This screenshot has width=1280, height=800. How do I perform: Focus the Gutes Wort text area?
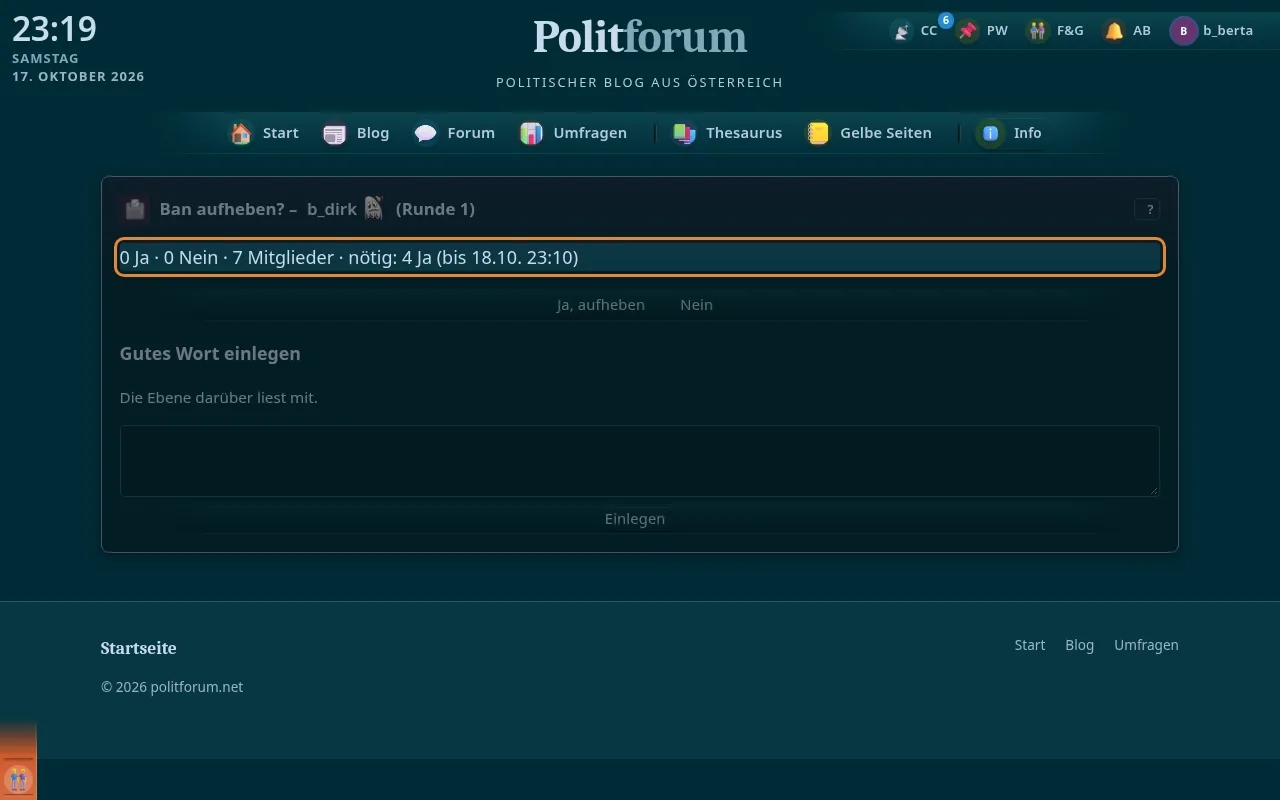(x=640, y=461)
